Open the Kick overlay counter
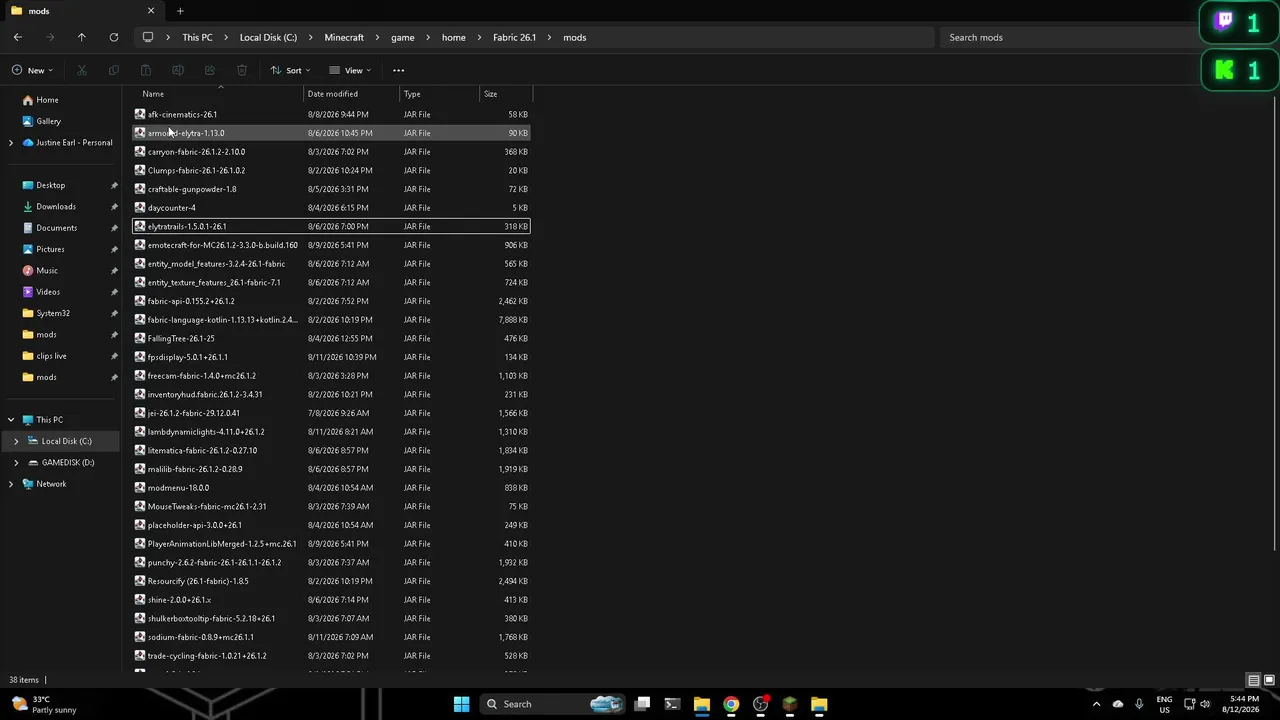1280x720 pixels. tap(1238, 70)
